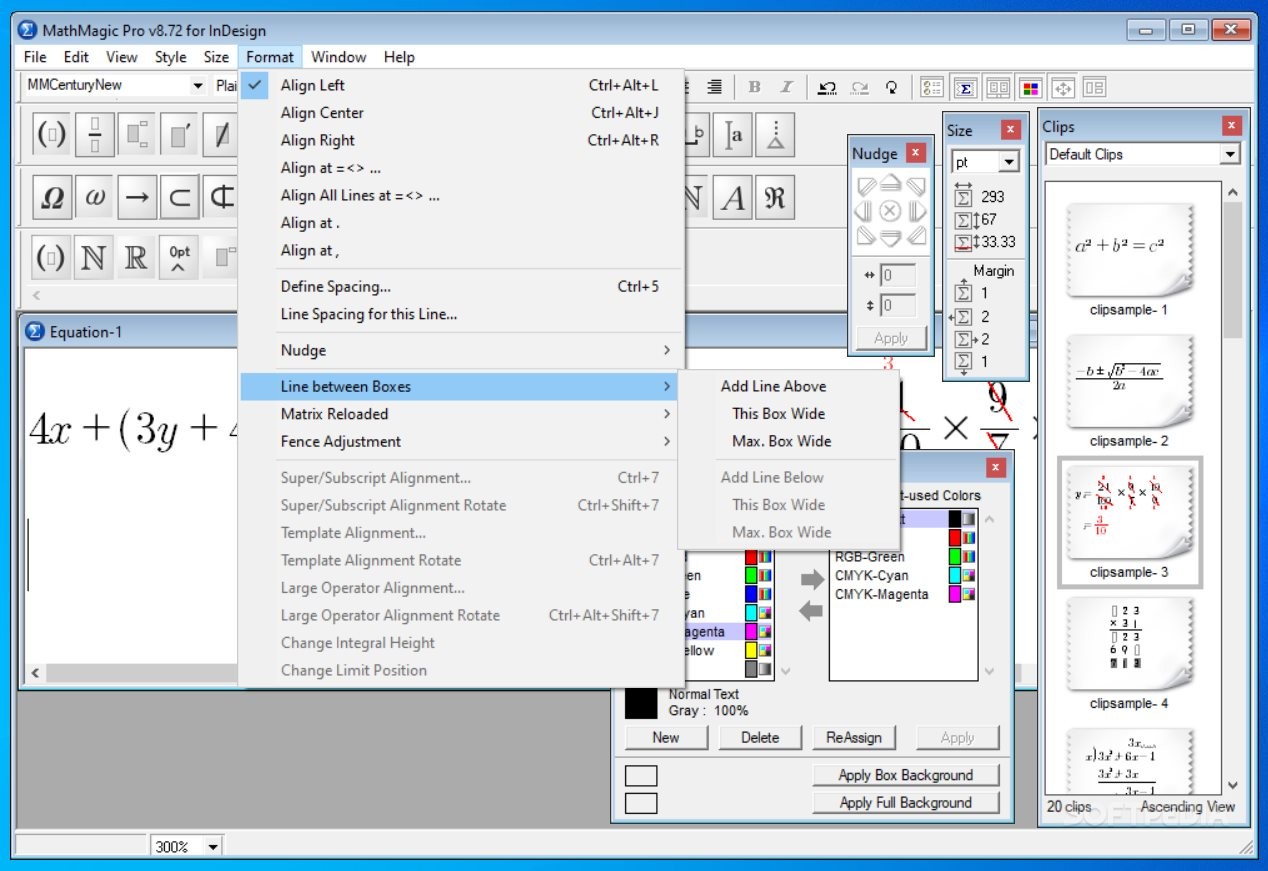Open the dotted triangle template palette

click(x=775, y=135)
